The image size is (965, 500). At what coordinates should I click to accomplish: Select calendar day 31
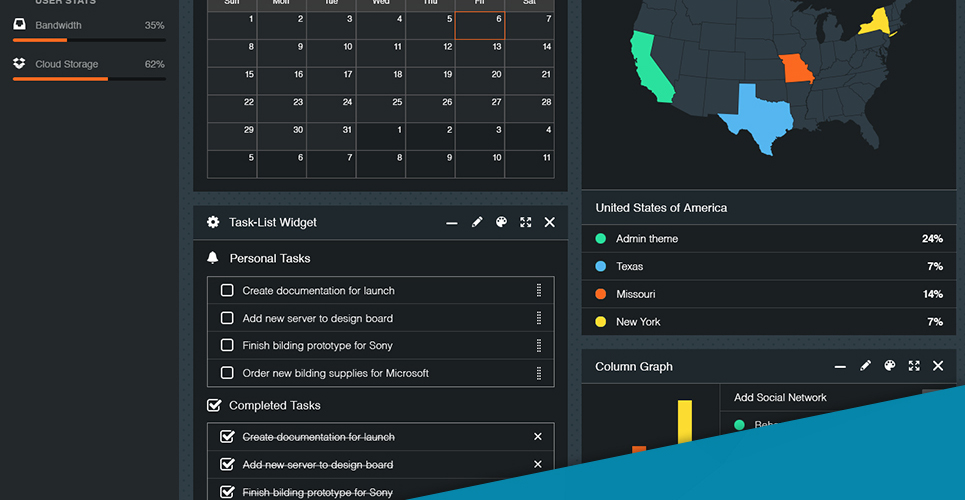(331, 136)
